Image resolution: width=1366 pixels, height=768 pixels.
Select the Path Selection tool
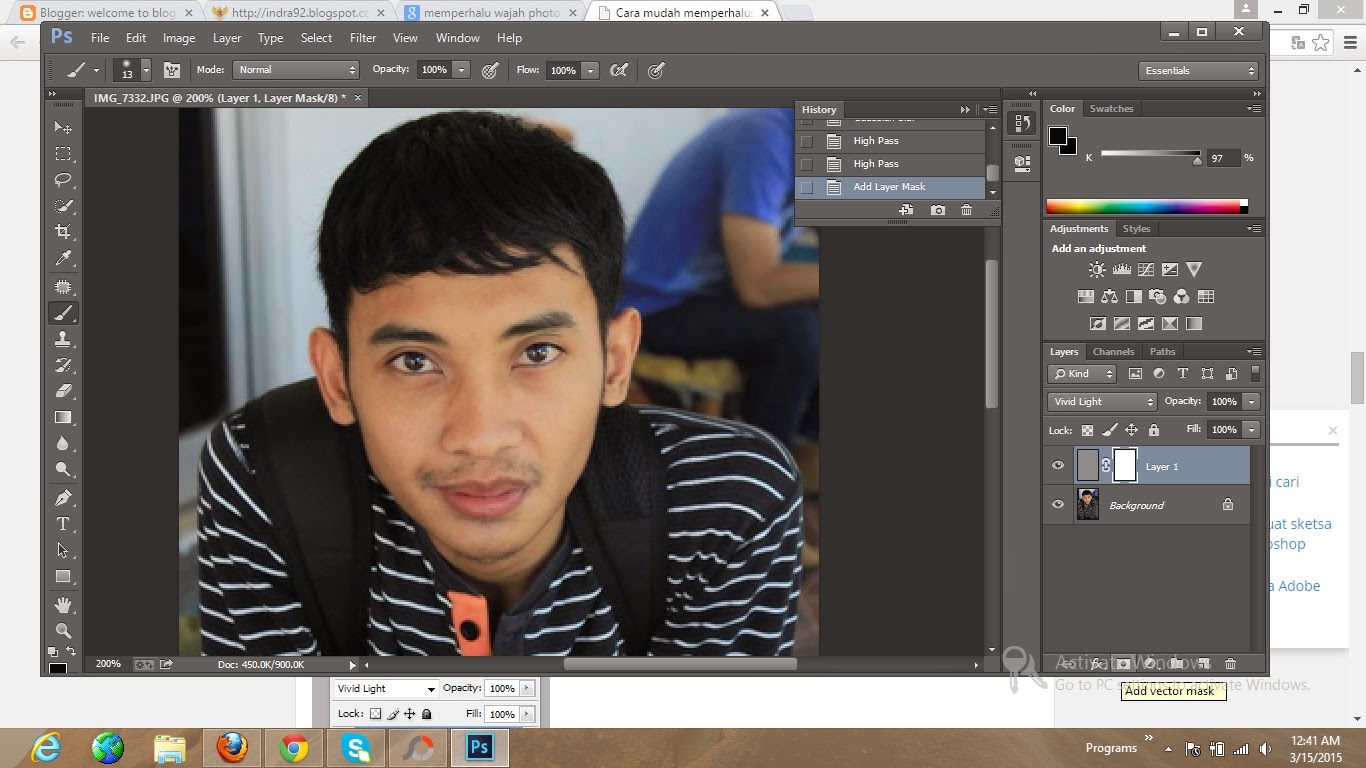(63, 550)
